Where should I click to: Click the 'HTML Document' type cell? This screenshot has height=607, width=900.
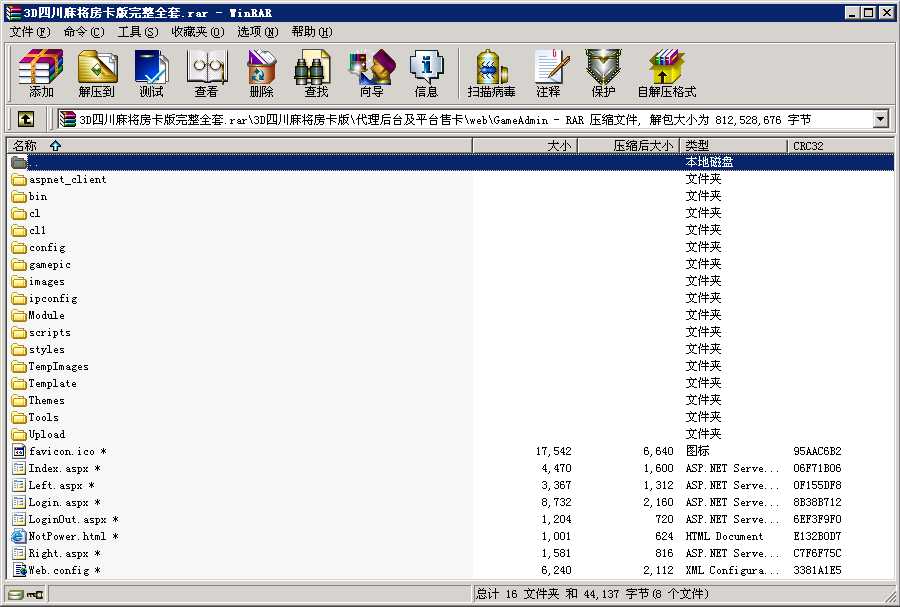point(724,536)
